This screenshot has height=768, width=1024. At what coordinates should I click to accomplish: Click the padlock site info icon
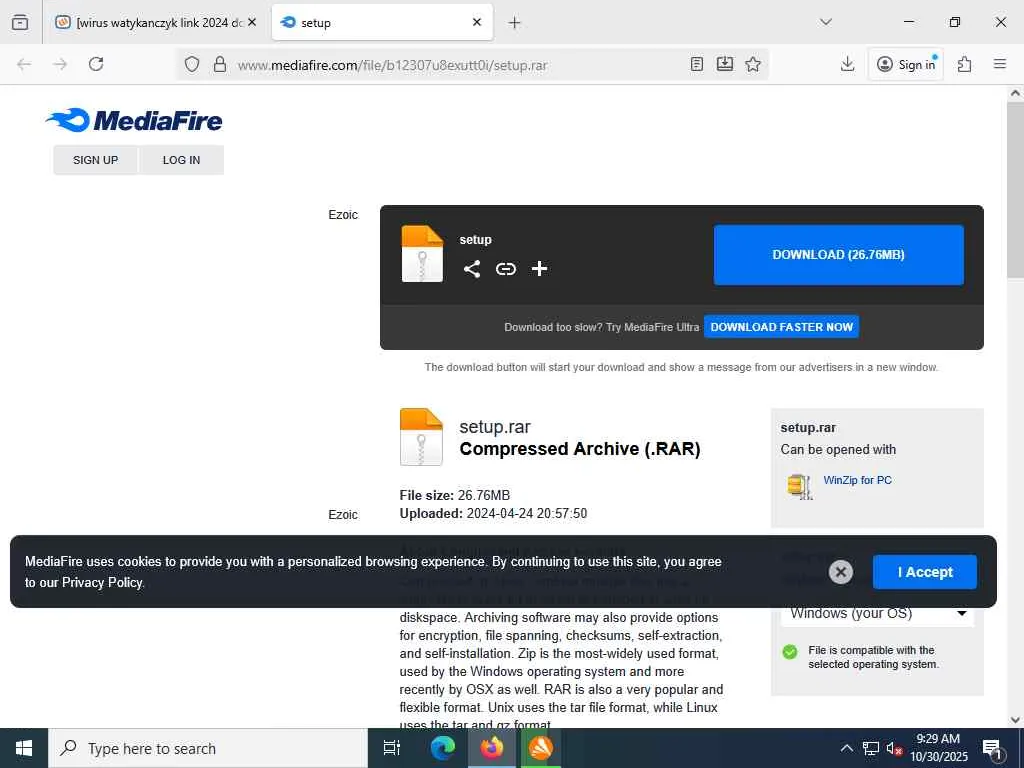[220, 64]
